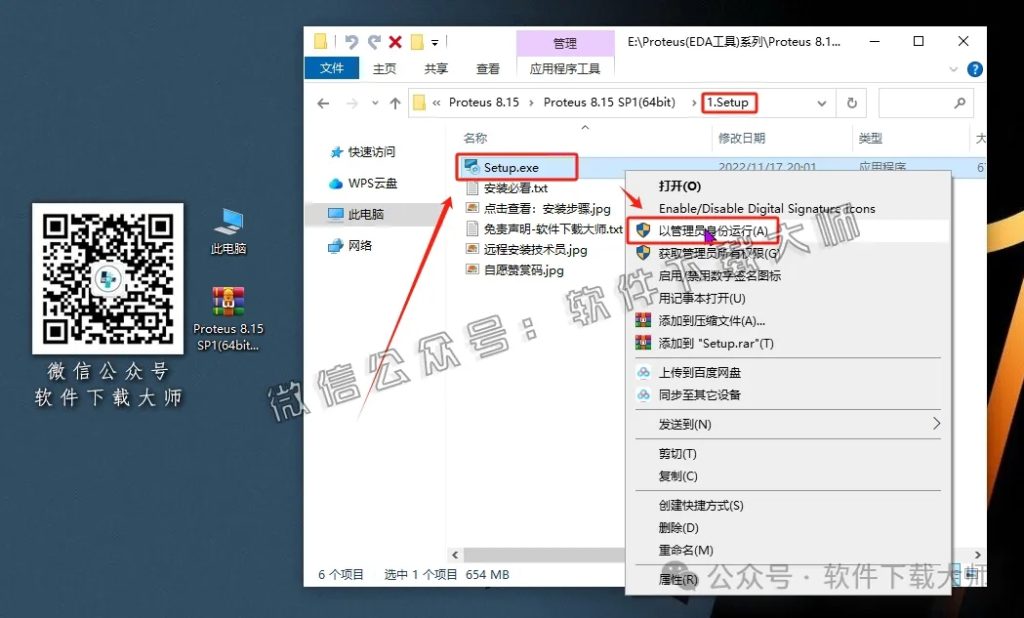The image size is (1024, 618).
Task: Open the address bar dropdown arrow
Action: click(823, 103)
